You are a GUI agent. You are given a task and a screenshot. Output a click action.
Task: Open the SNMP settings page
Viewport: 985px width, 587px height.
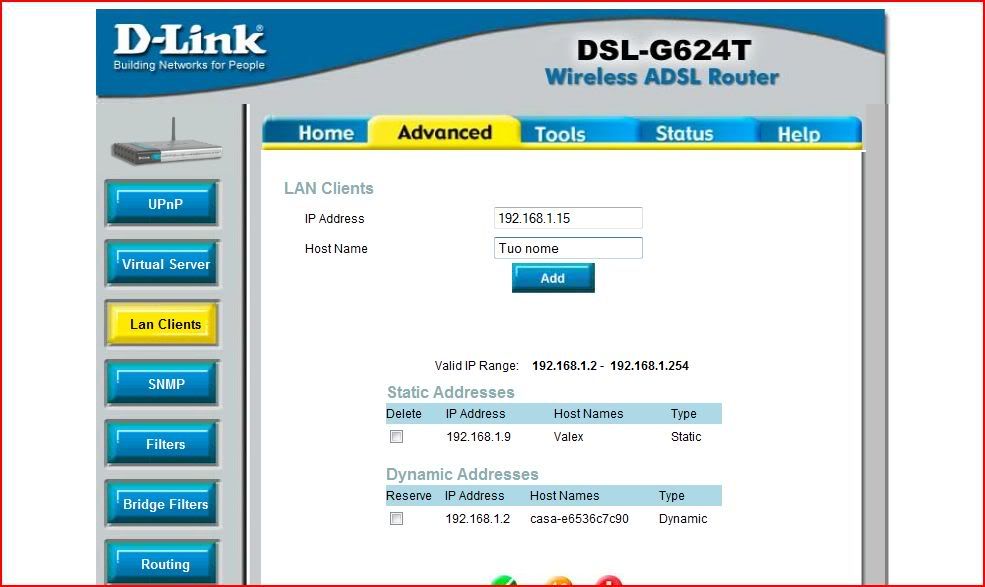pos(163,384)
